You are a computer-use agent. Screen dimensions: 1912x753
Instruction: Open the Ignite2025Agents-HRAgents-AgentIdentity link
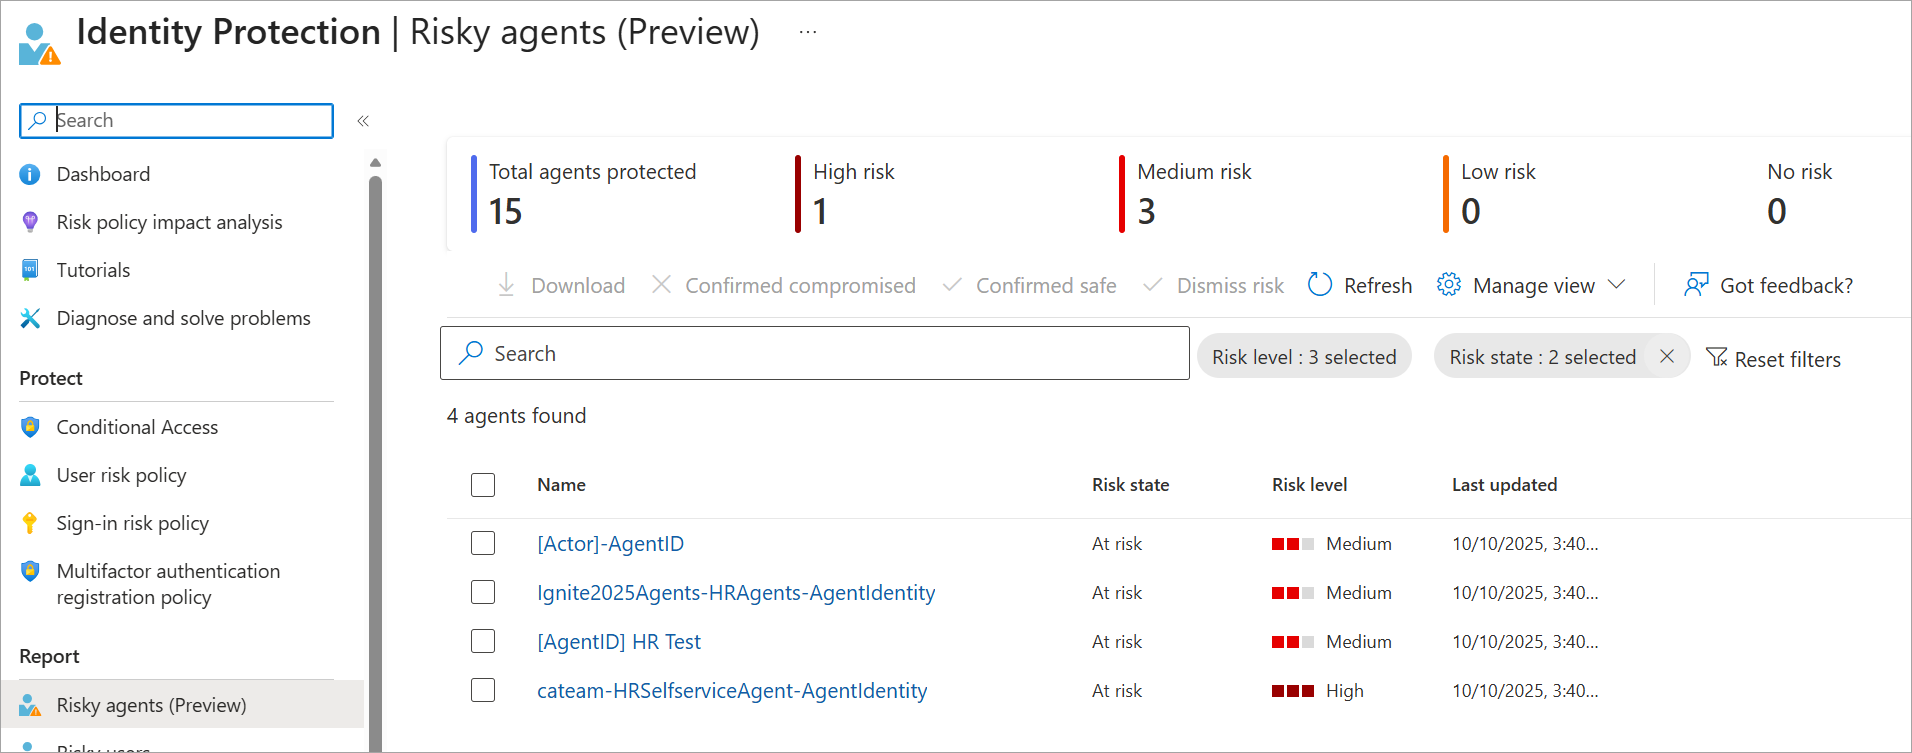[x=735, y=593]
